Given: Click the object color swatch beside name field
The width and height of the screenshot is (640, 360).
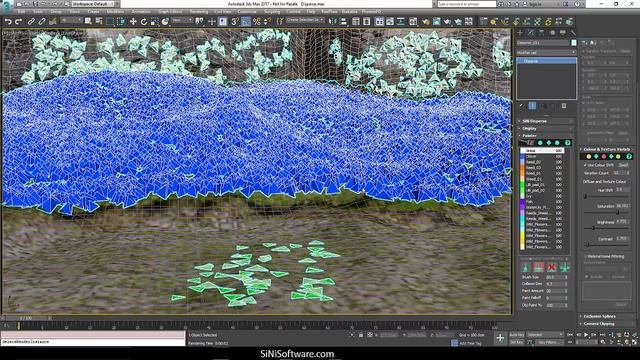Looking at the screenshot, I should (574, 43).
